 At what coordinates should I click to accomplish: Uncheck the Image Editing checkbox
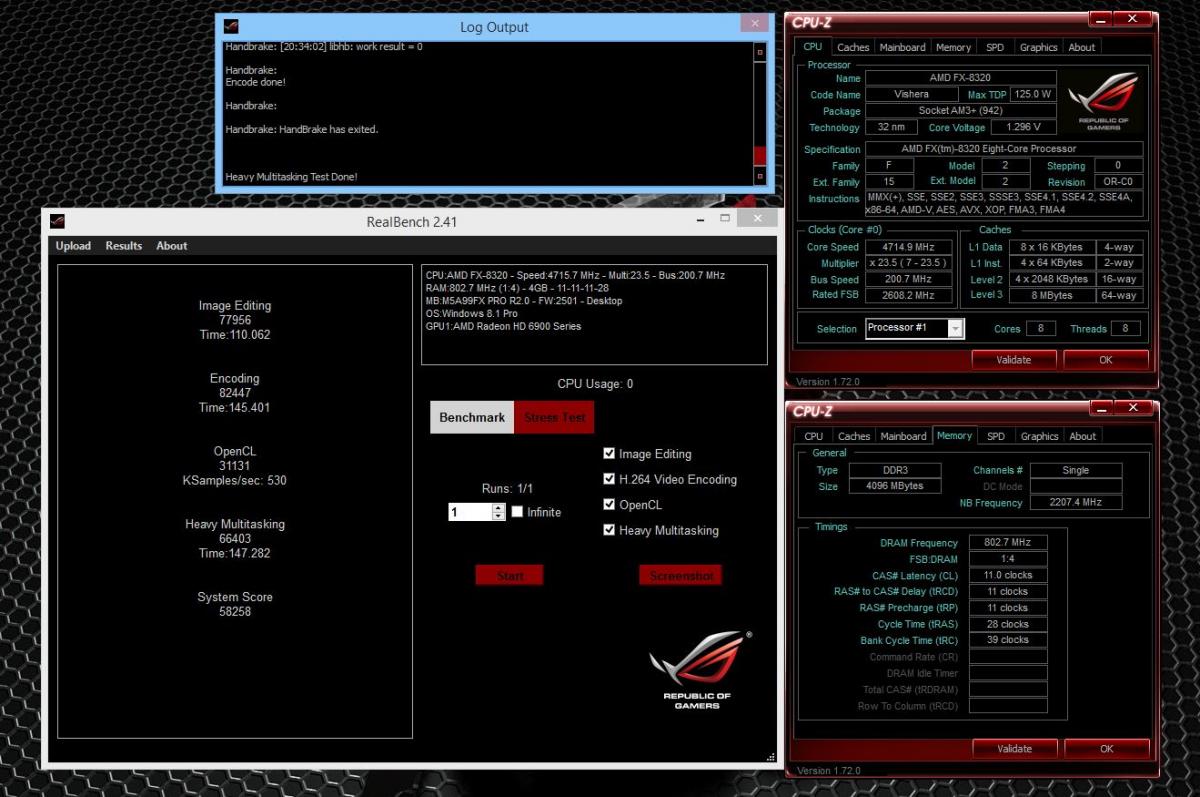(609, 453)
